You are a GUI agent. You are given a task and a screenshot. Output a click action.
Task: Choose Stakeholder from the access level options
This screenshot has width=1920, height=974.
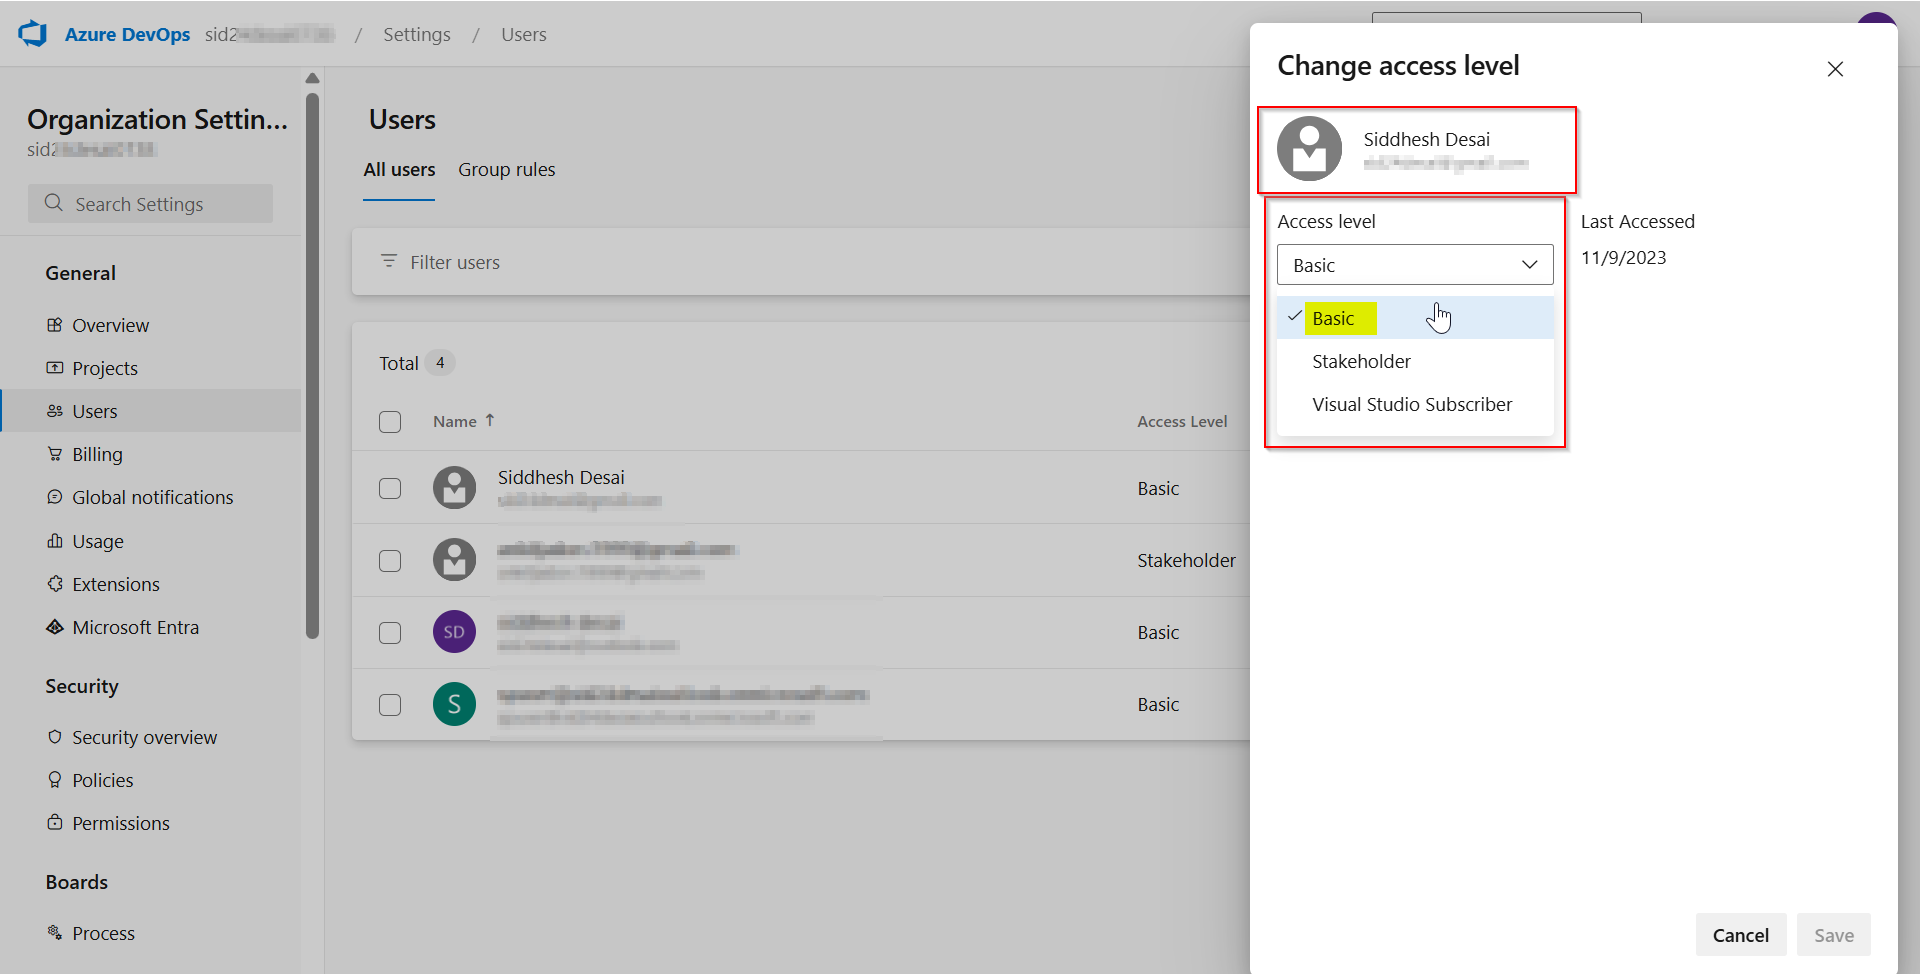click(1360, 360)
